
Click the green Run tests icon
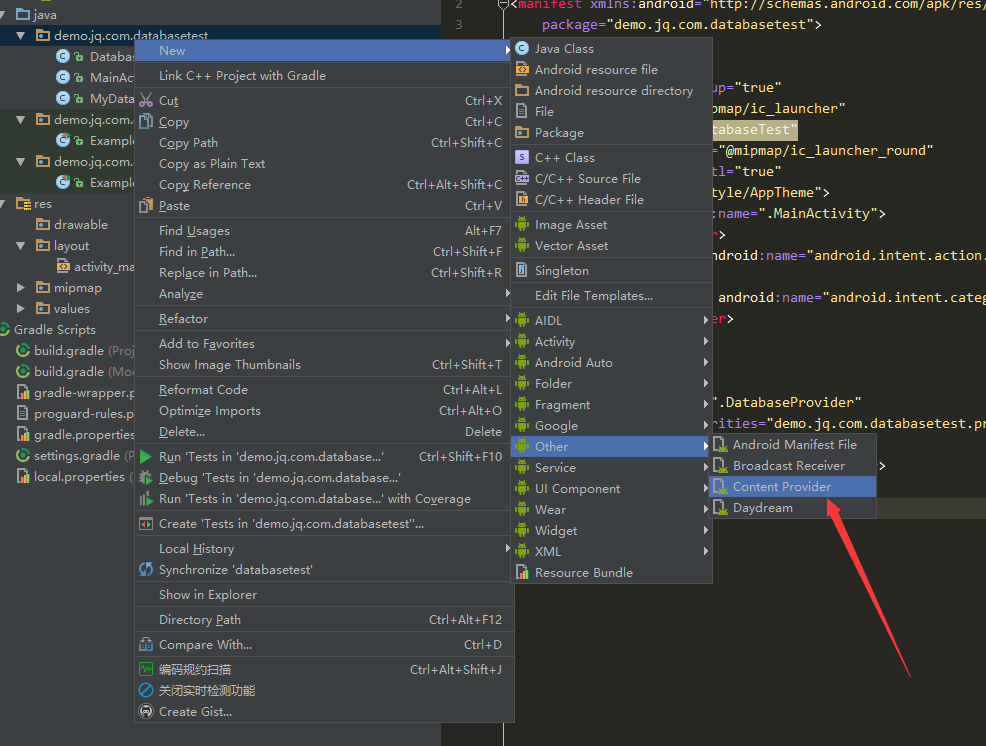tap(146, 457)
